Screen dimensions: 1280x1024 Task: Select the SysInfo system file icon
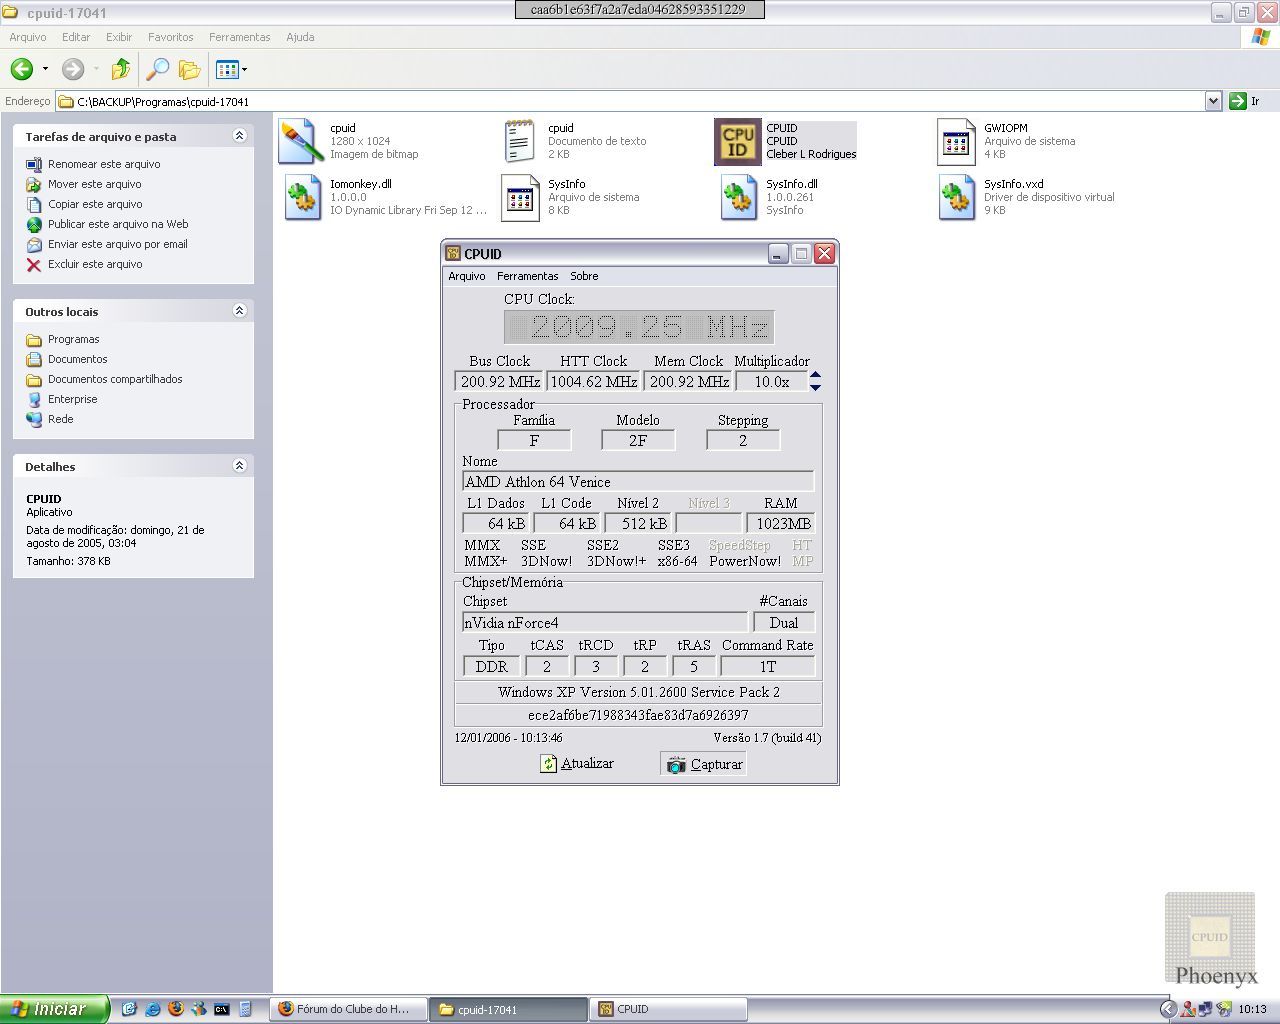(x=519, y=197)
